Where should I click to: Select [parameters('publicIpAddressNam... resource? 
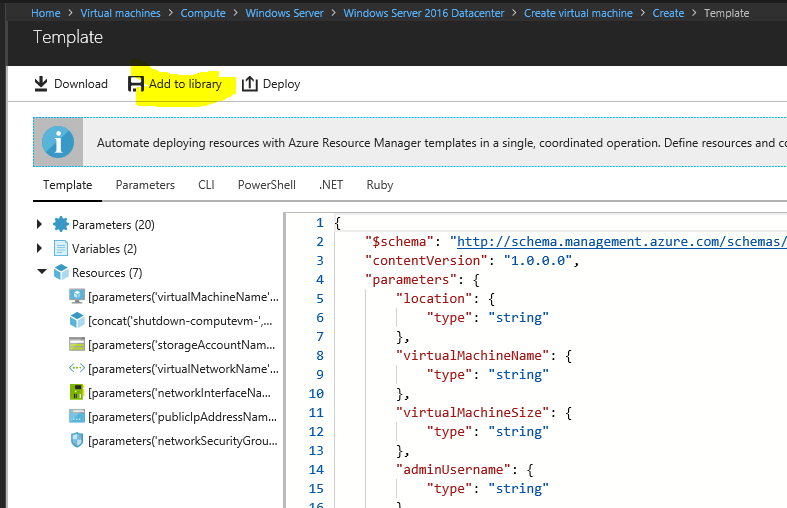182,417
